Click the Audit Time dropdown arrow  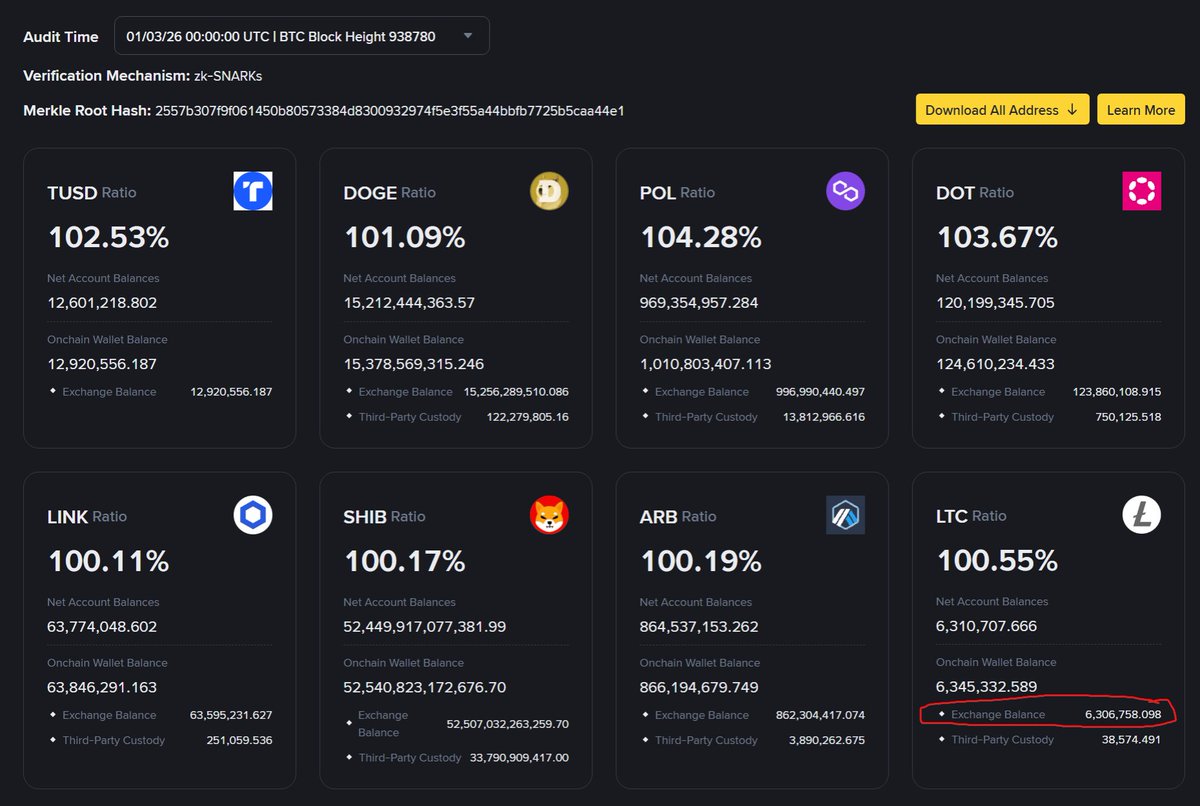[467, 36]
